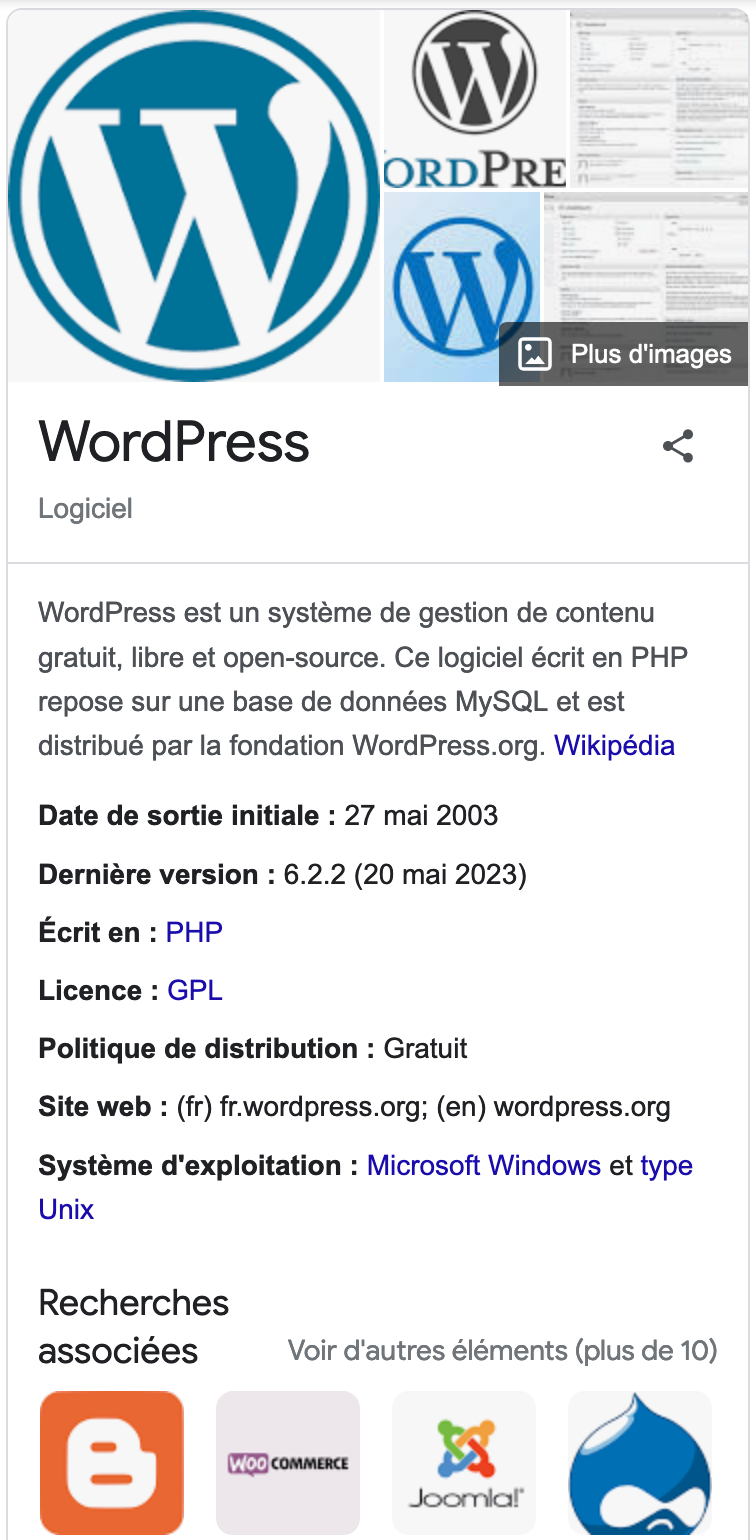Open the large blue WordPress logo image
Viewport: 756px width, 1540px height.
tap(194, 196)
